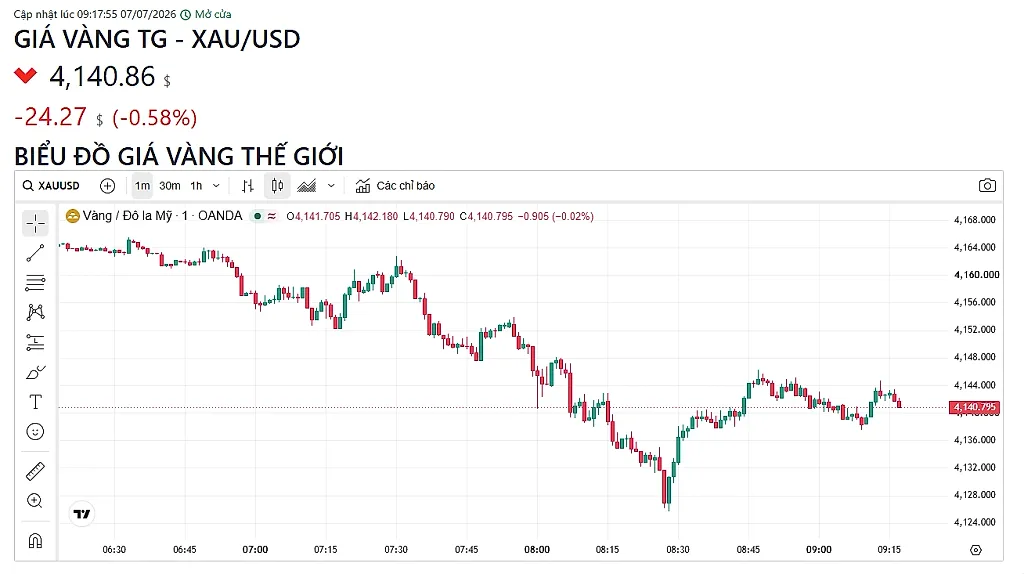
Task: Toggle candlestick chart style
Action: point(277,186)
